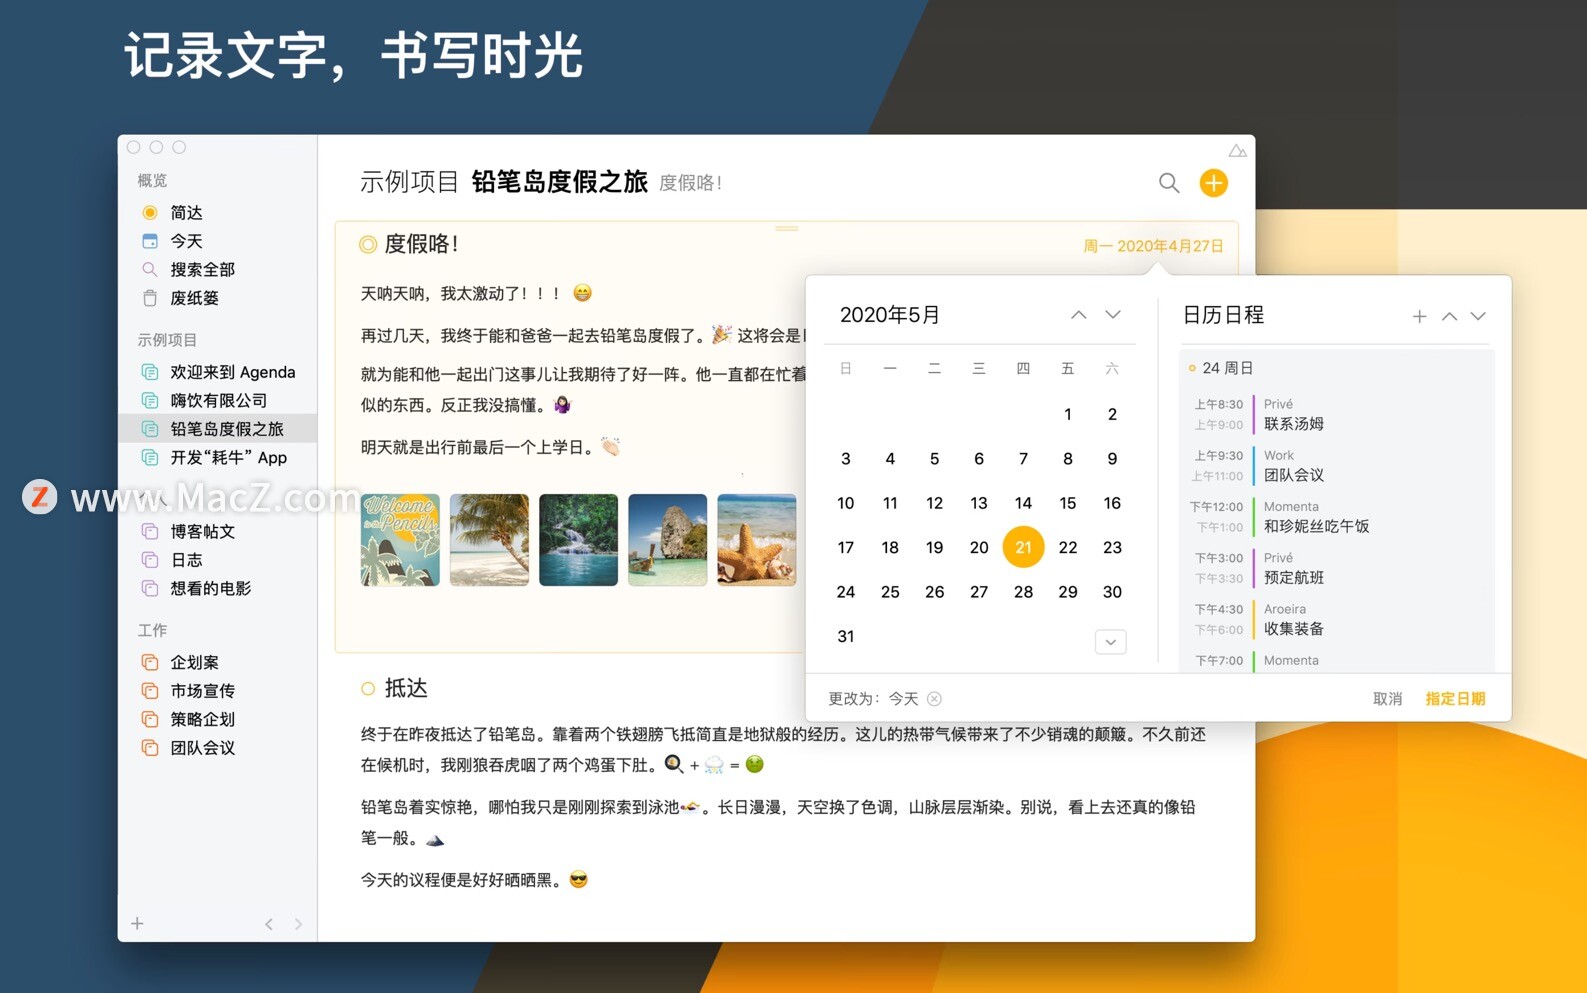Add calendar event with plus icon

tap(1419, 316)
